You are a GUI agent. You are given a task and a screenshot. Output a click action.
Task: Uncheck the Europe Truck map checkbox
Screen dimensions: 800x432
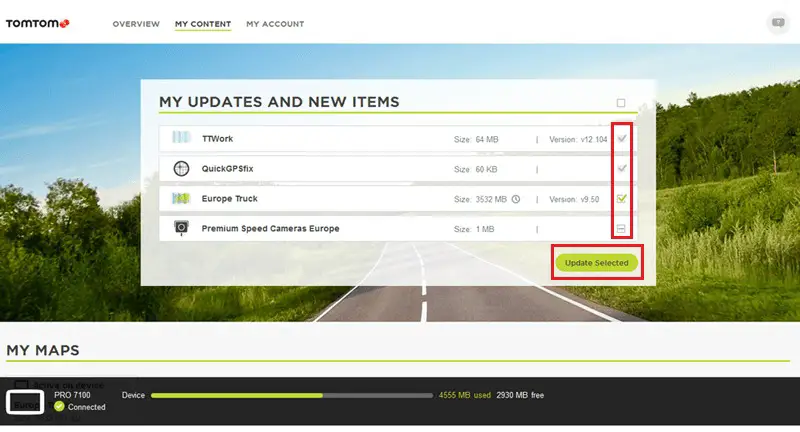pos(621,198)
